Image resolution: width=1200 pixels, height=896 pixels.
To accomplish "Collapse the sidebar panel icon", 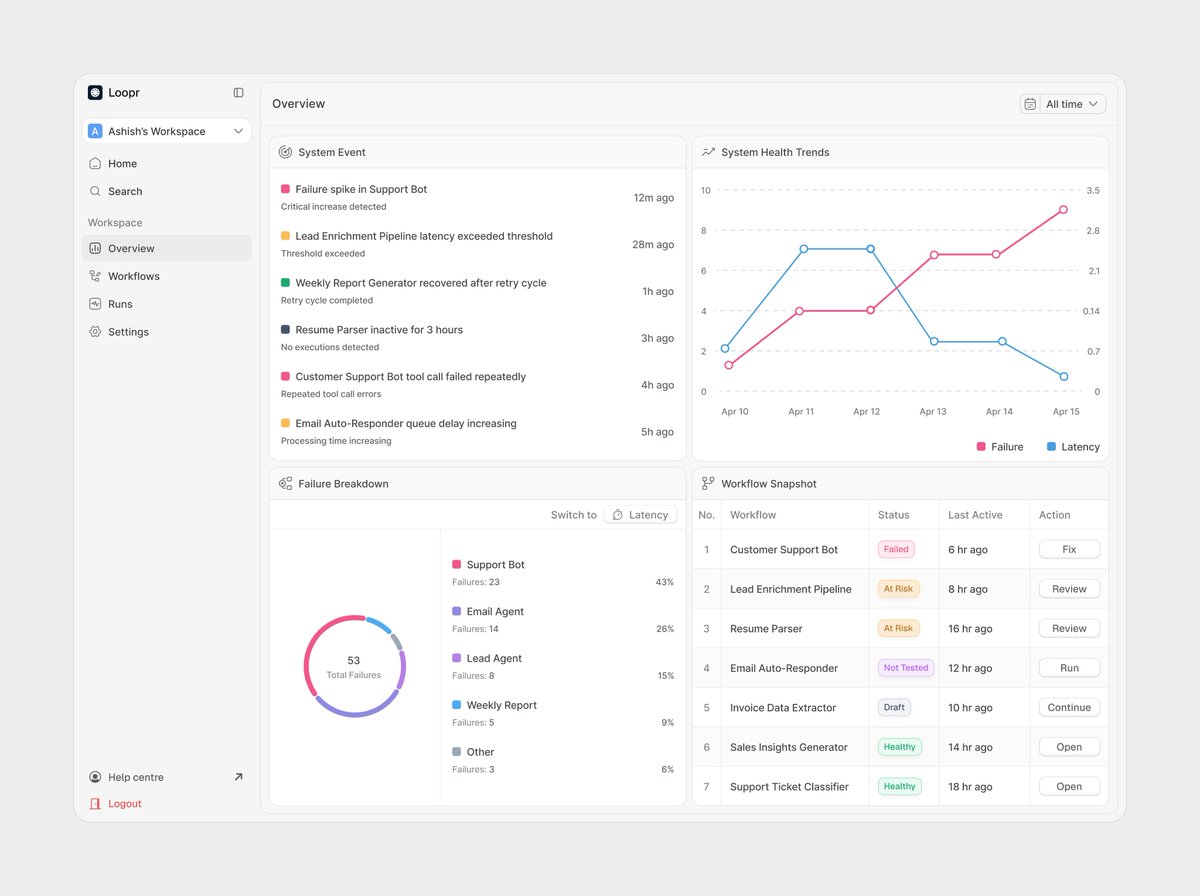I will pyautogui.click(x=238, y=92).
